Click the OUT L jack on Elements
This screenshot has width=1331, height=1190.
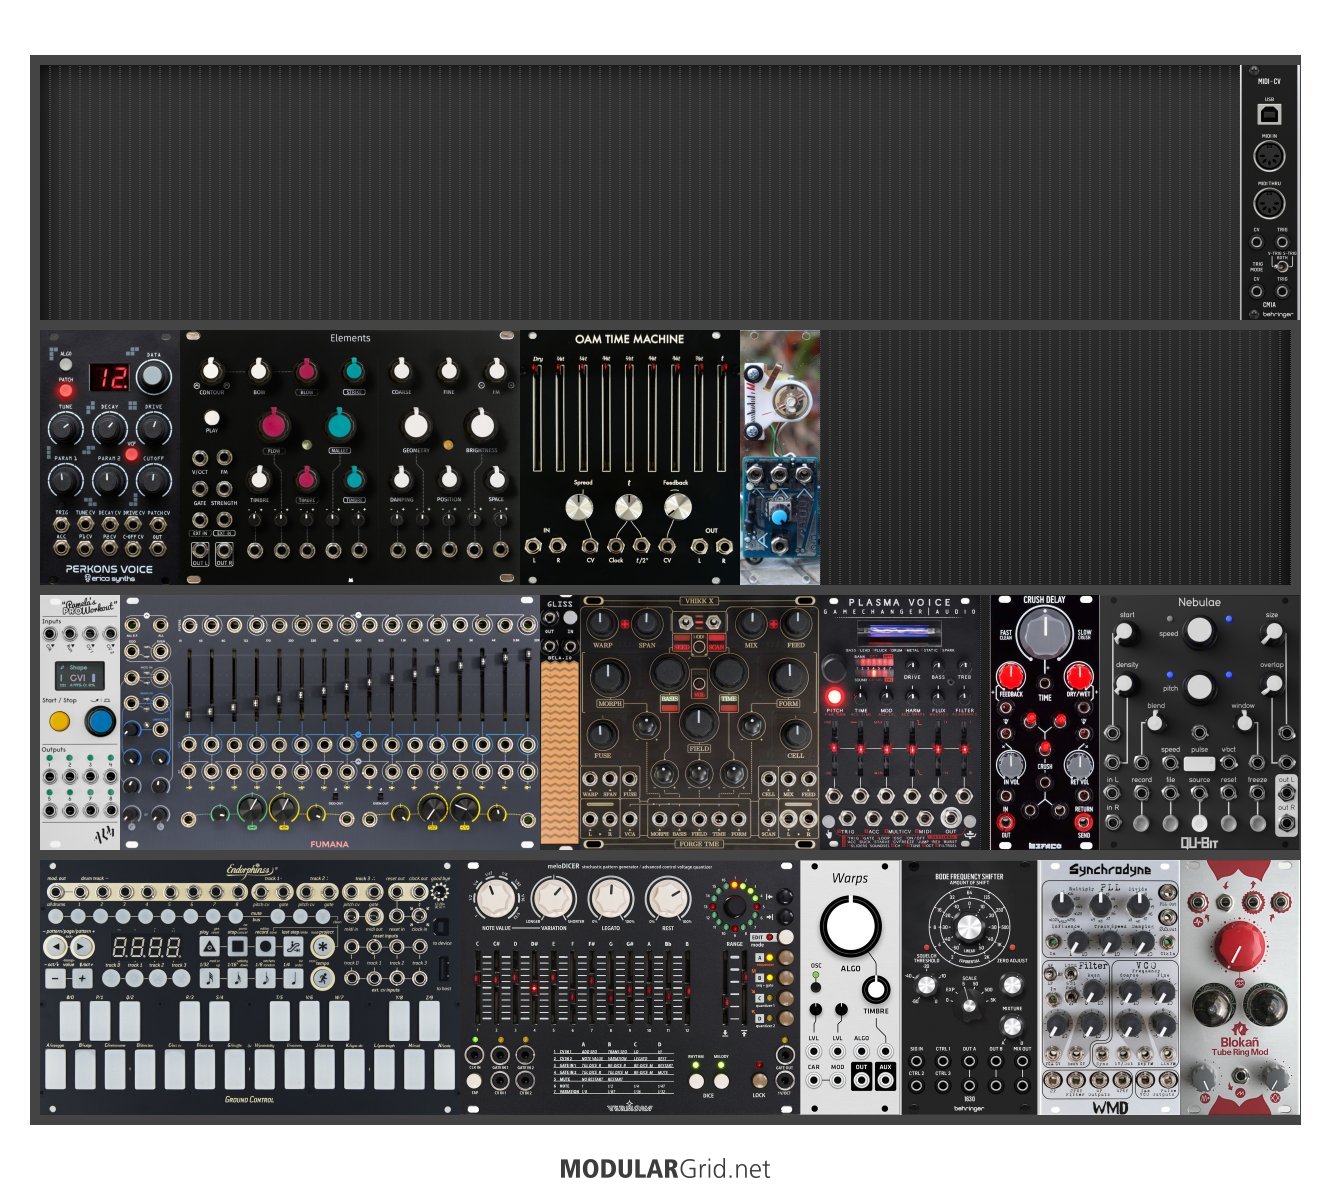pyautogui.click(x=200, y=551)
